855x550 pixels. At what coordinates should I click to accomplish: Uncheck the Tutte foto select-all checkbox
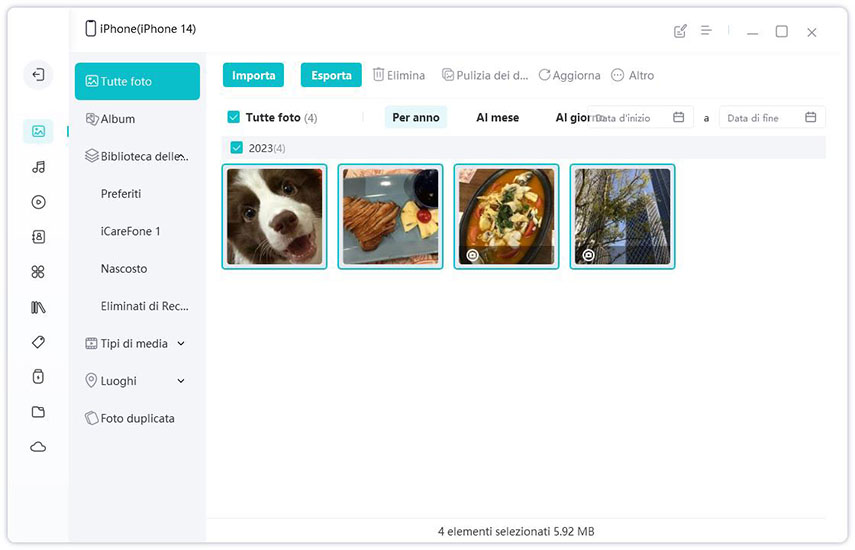click(233, 117)
